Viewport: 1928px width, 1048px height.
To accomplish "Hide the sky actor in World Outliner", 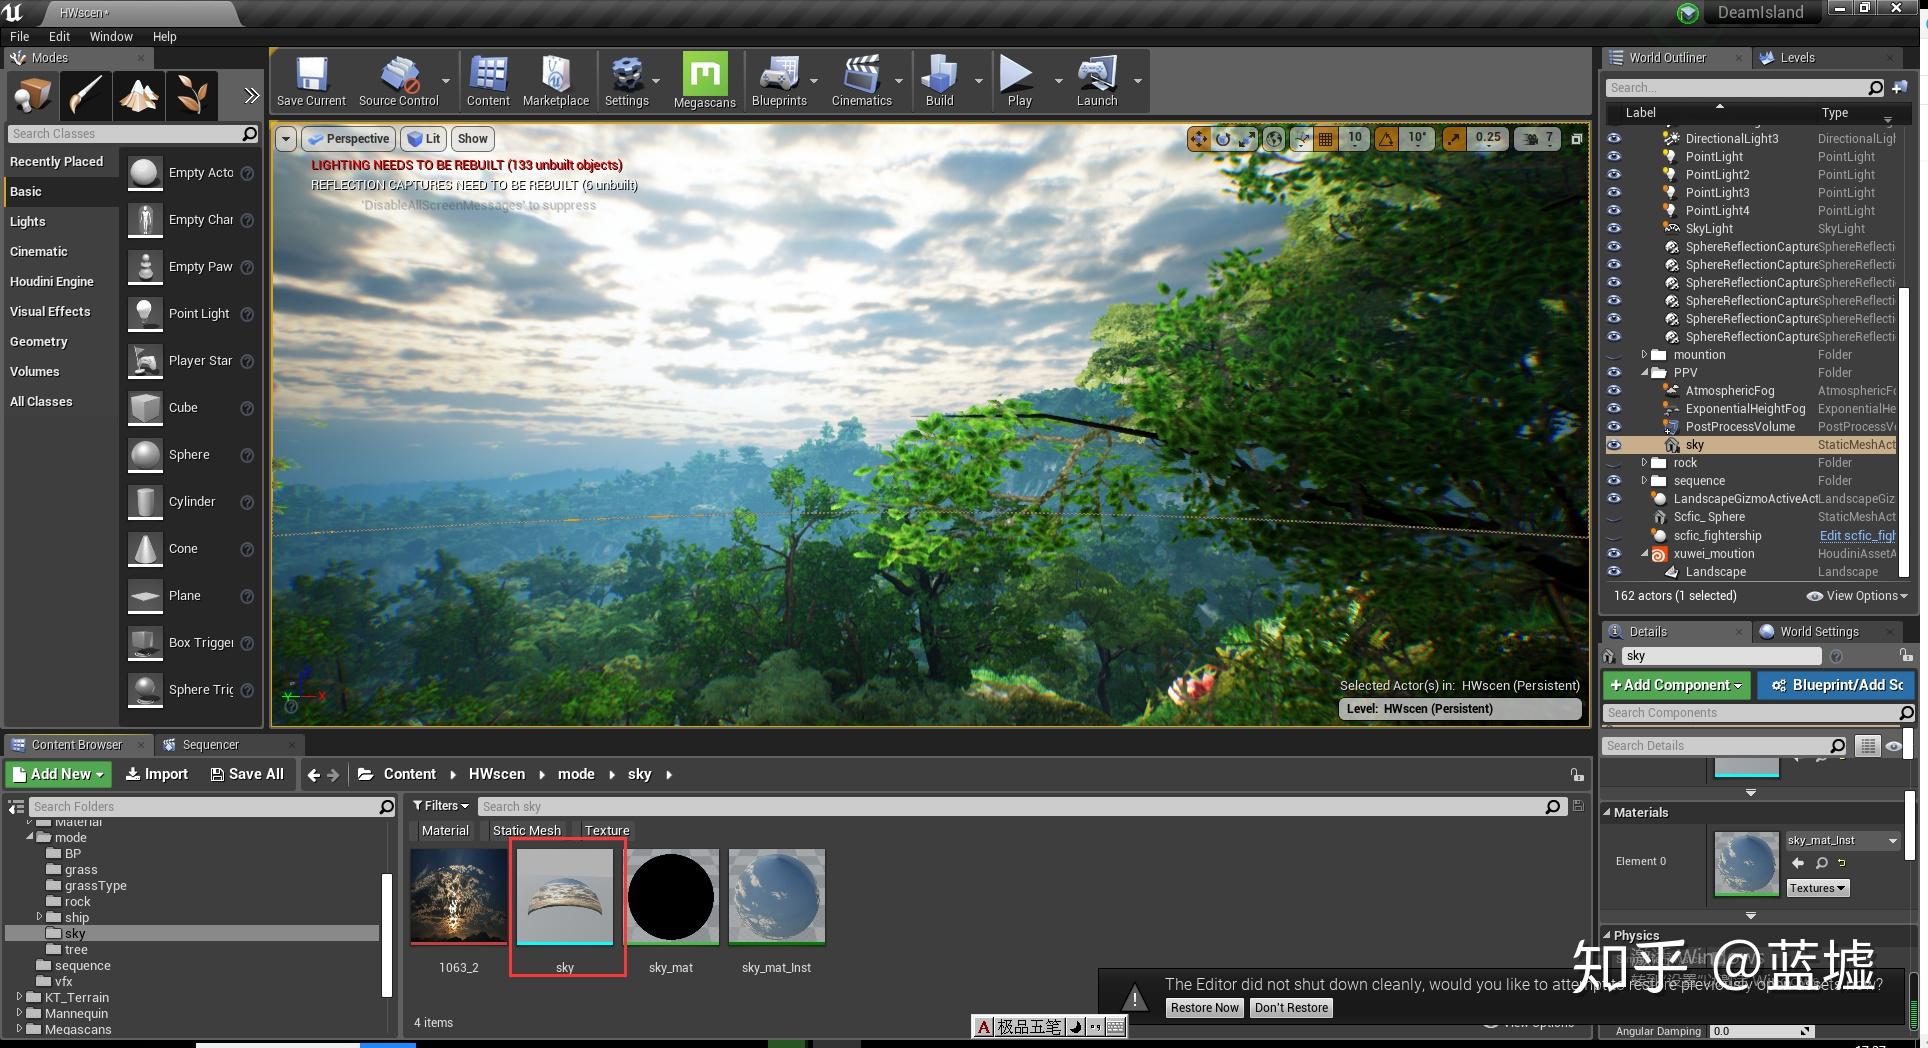I will tap(1614, 445).
